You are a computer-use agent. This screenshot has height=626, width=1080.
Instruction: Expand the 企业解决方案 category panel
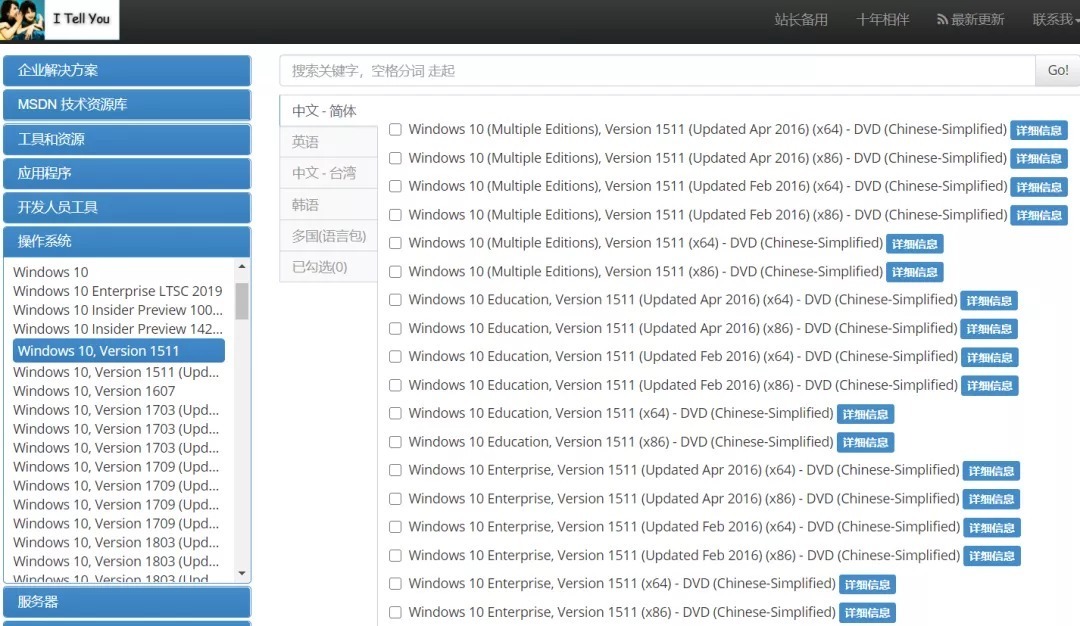tap(126, 71)
